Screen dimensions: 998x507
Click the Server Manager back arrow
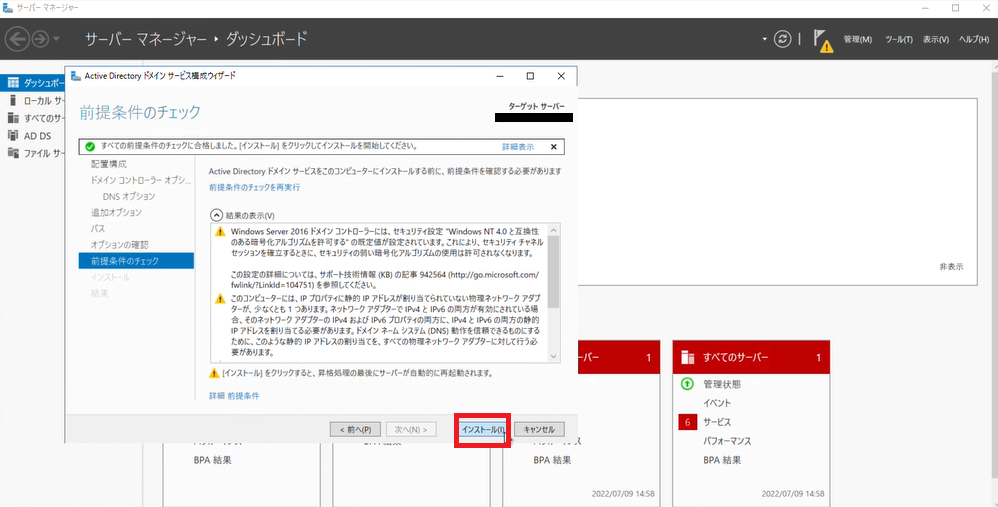tap(17, 39)
